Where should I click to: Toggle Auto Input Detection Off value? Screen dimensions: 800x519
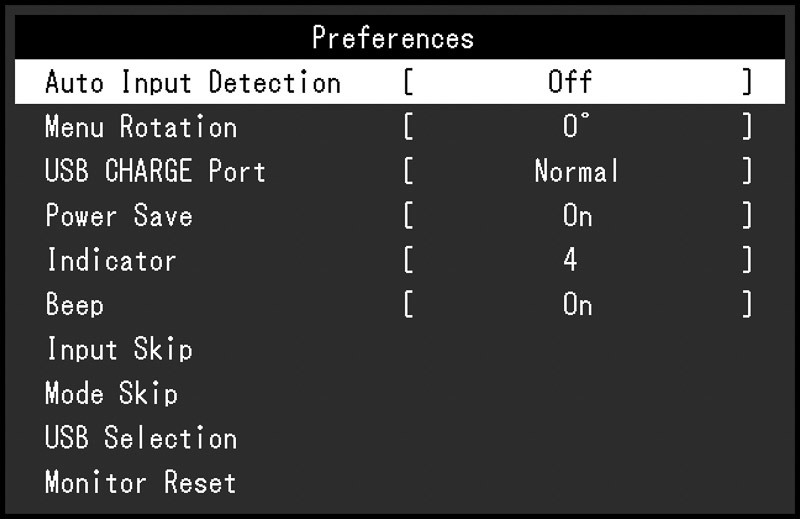tap(570, 82)
